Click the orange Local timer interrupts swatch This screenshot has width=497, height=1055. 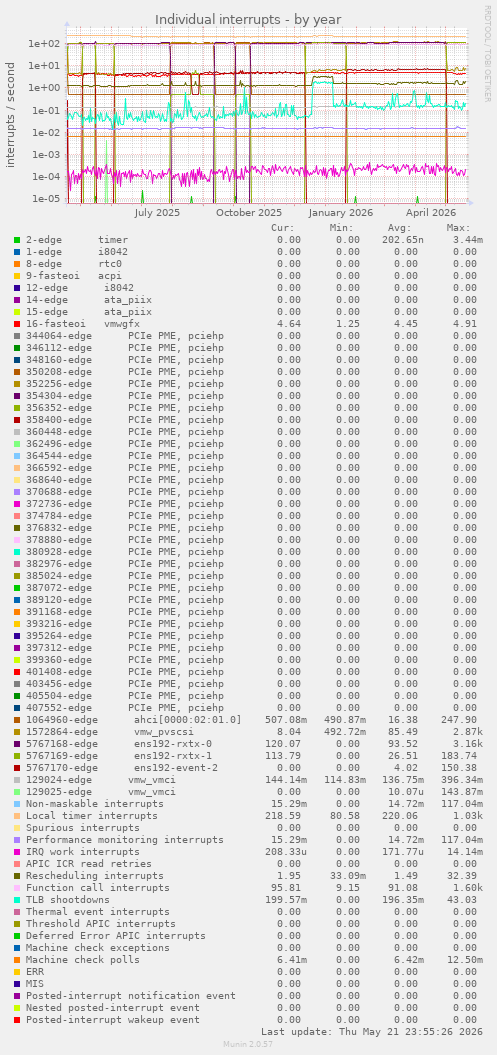point(16,815)
